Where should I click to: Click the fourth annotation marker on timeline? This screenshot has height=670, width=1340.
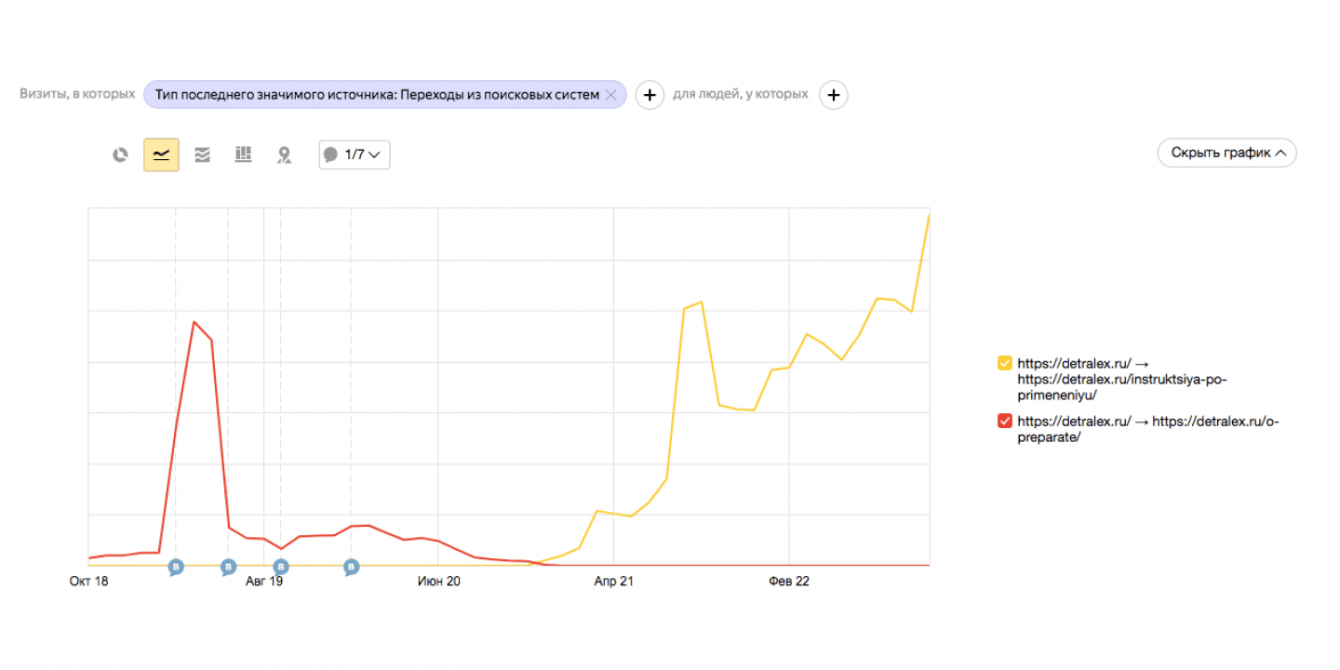[351, 567]
